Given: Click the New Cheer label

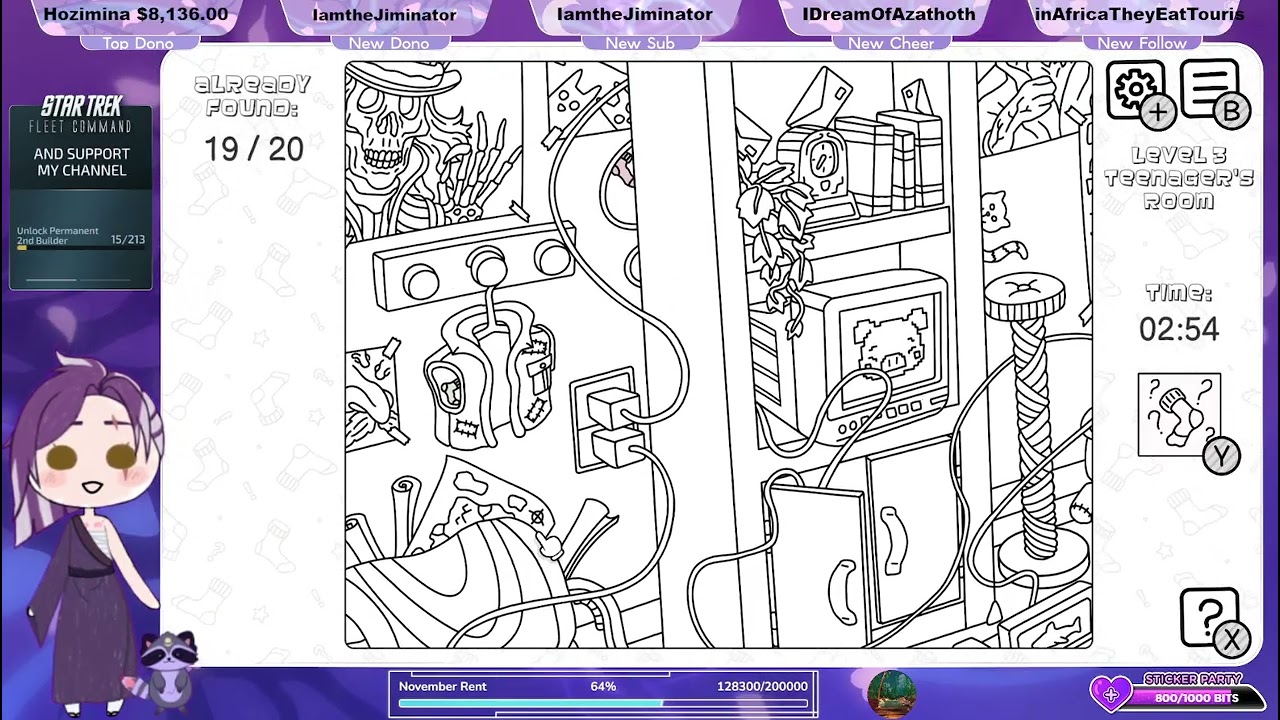Looking at the screenshot, I should pyautogui.click(x=891, y=43).
